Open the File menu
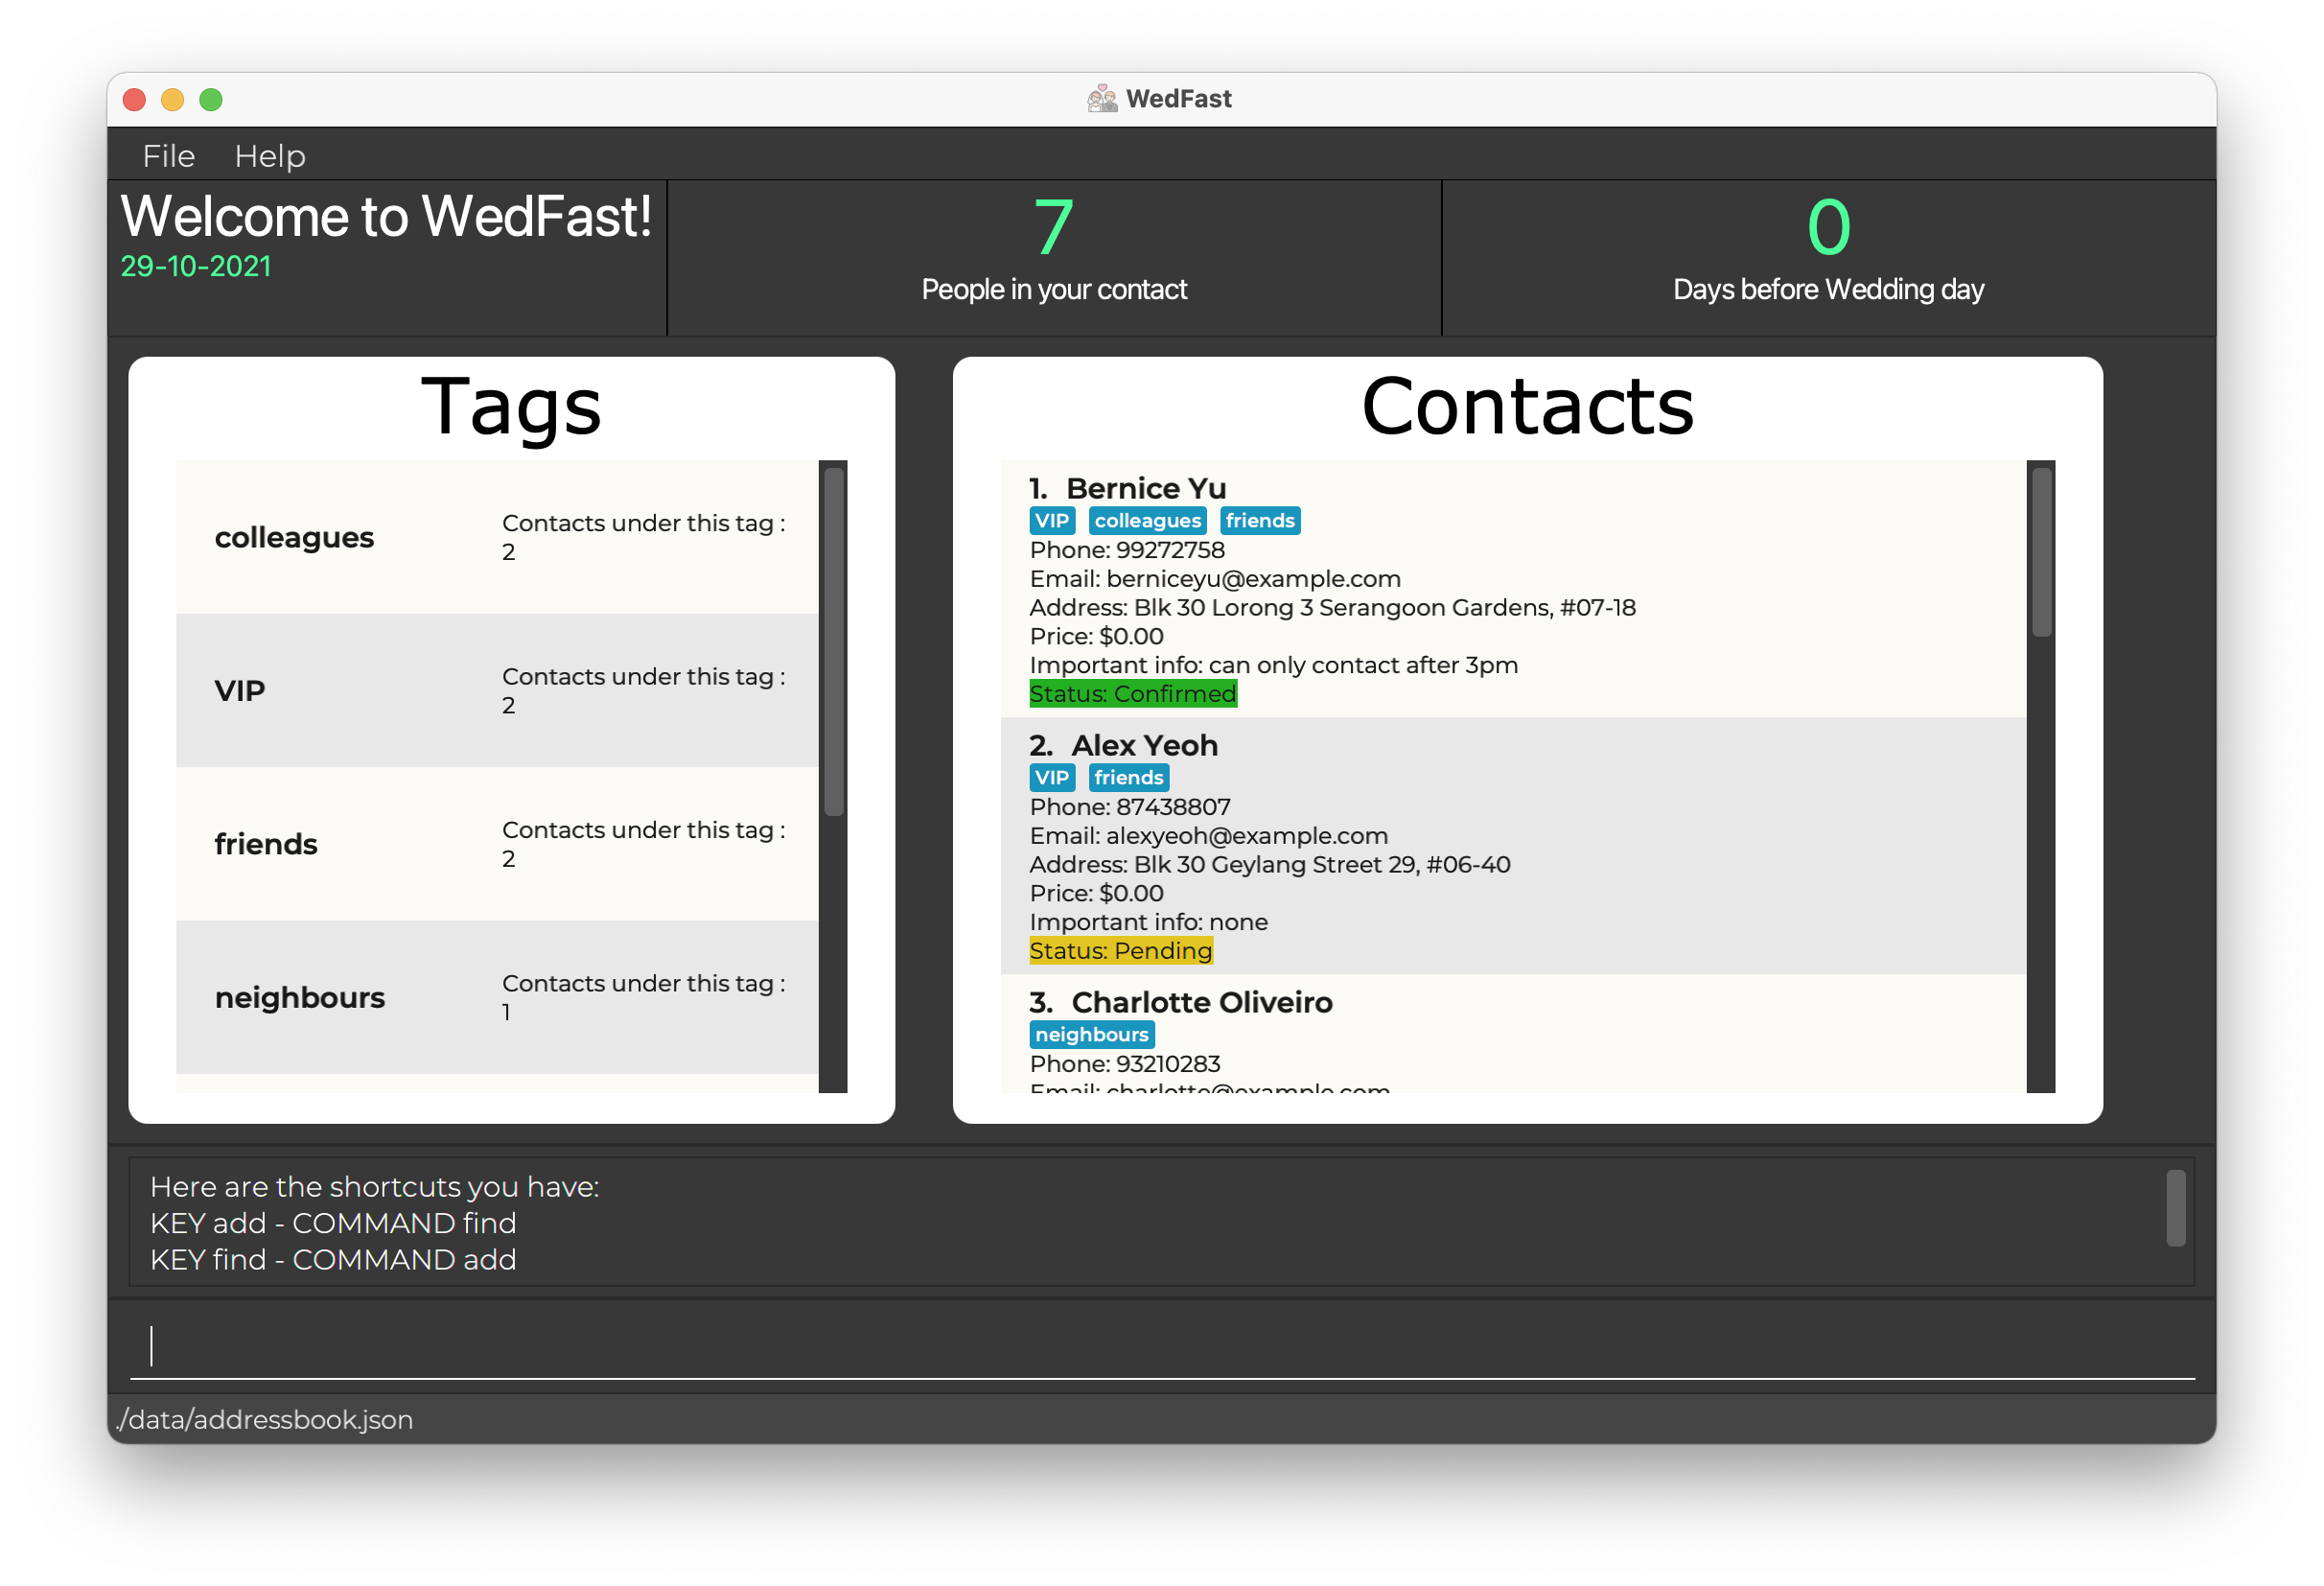 [x=168, y=156]
